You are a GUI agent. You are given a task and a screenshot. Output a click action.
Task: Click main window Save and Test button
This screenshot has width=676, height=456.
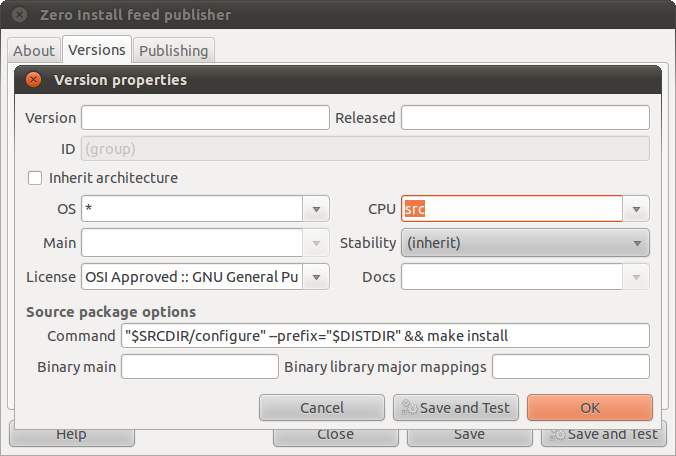point(604,437)
